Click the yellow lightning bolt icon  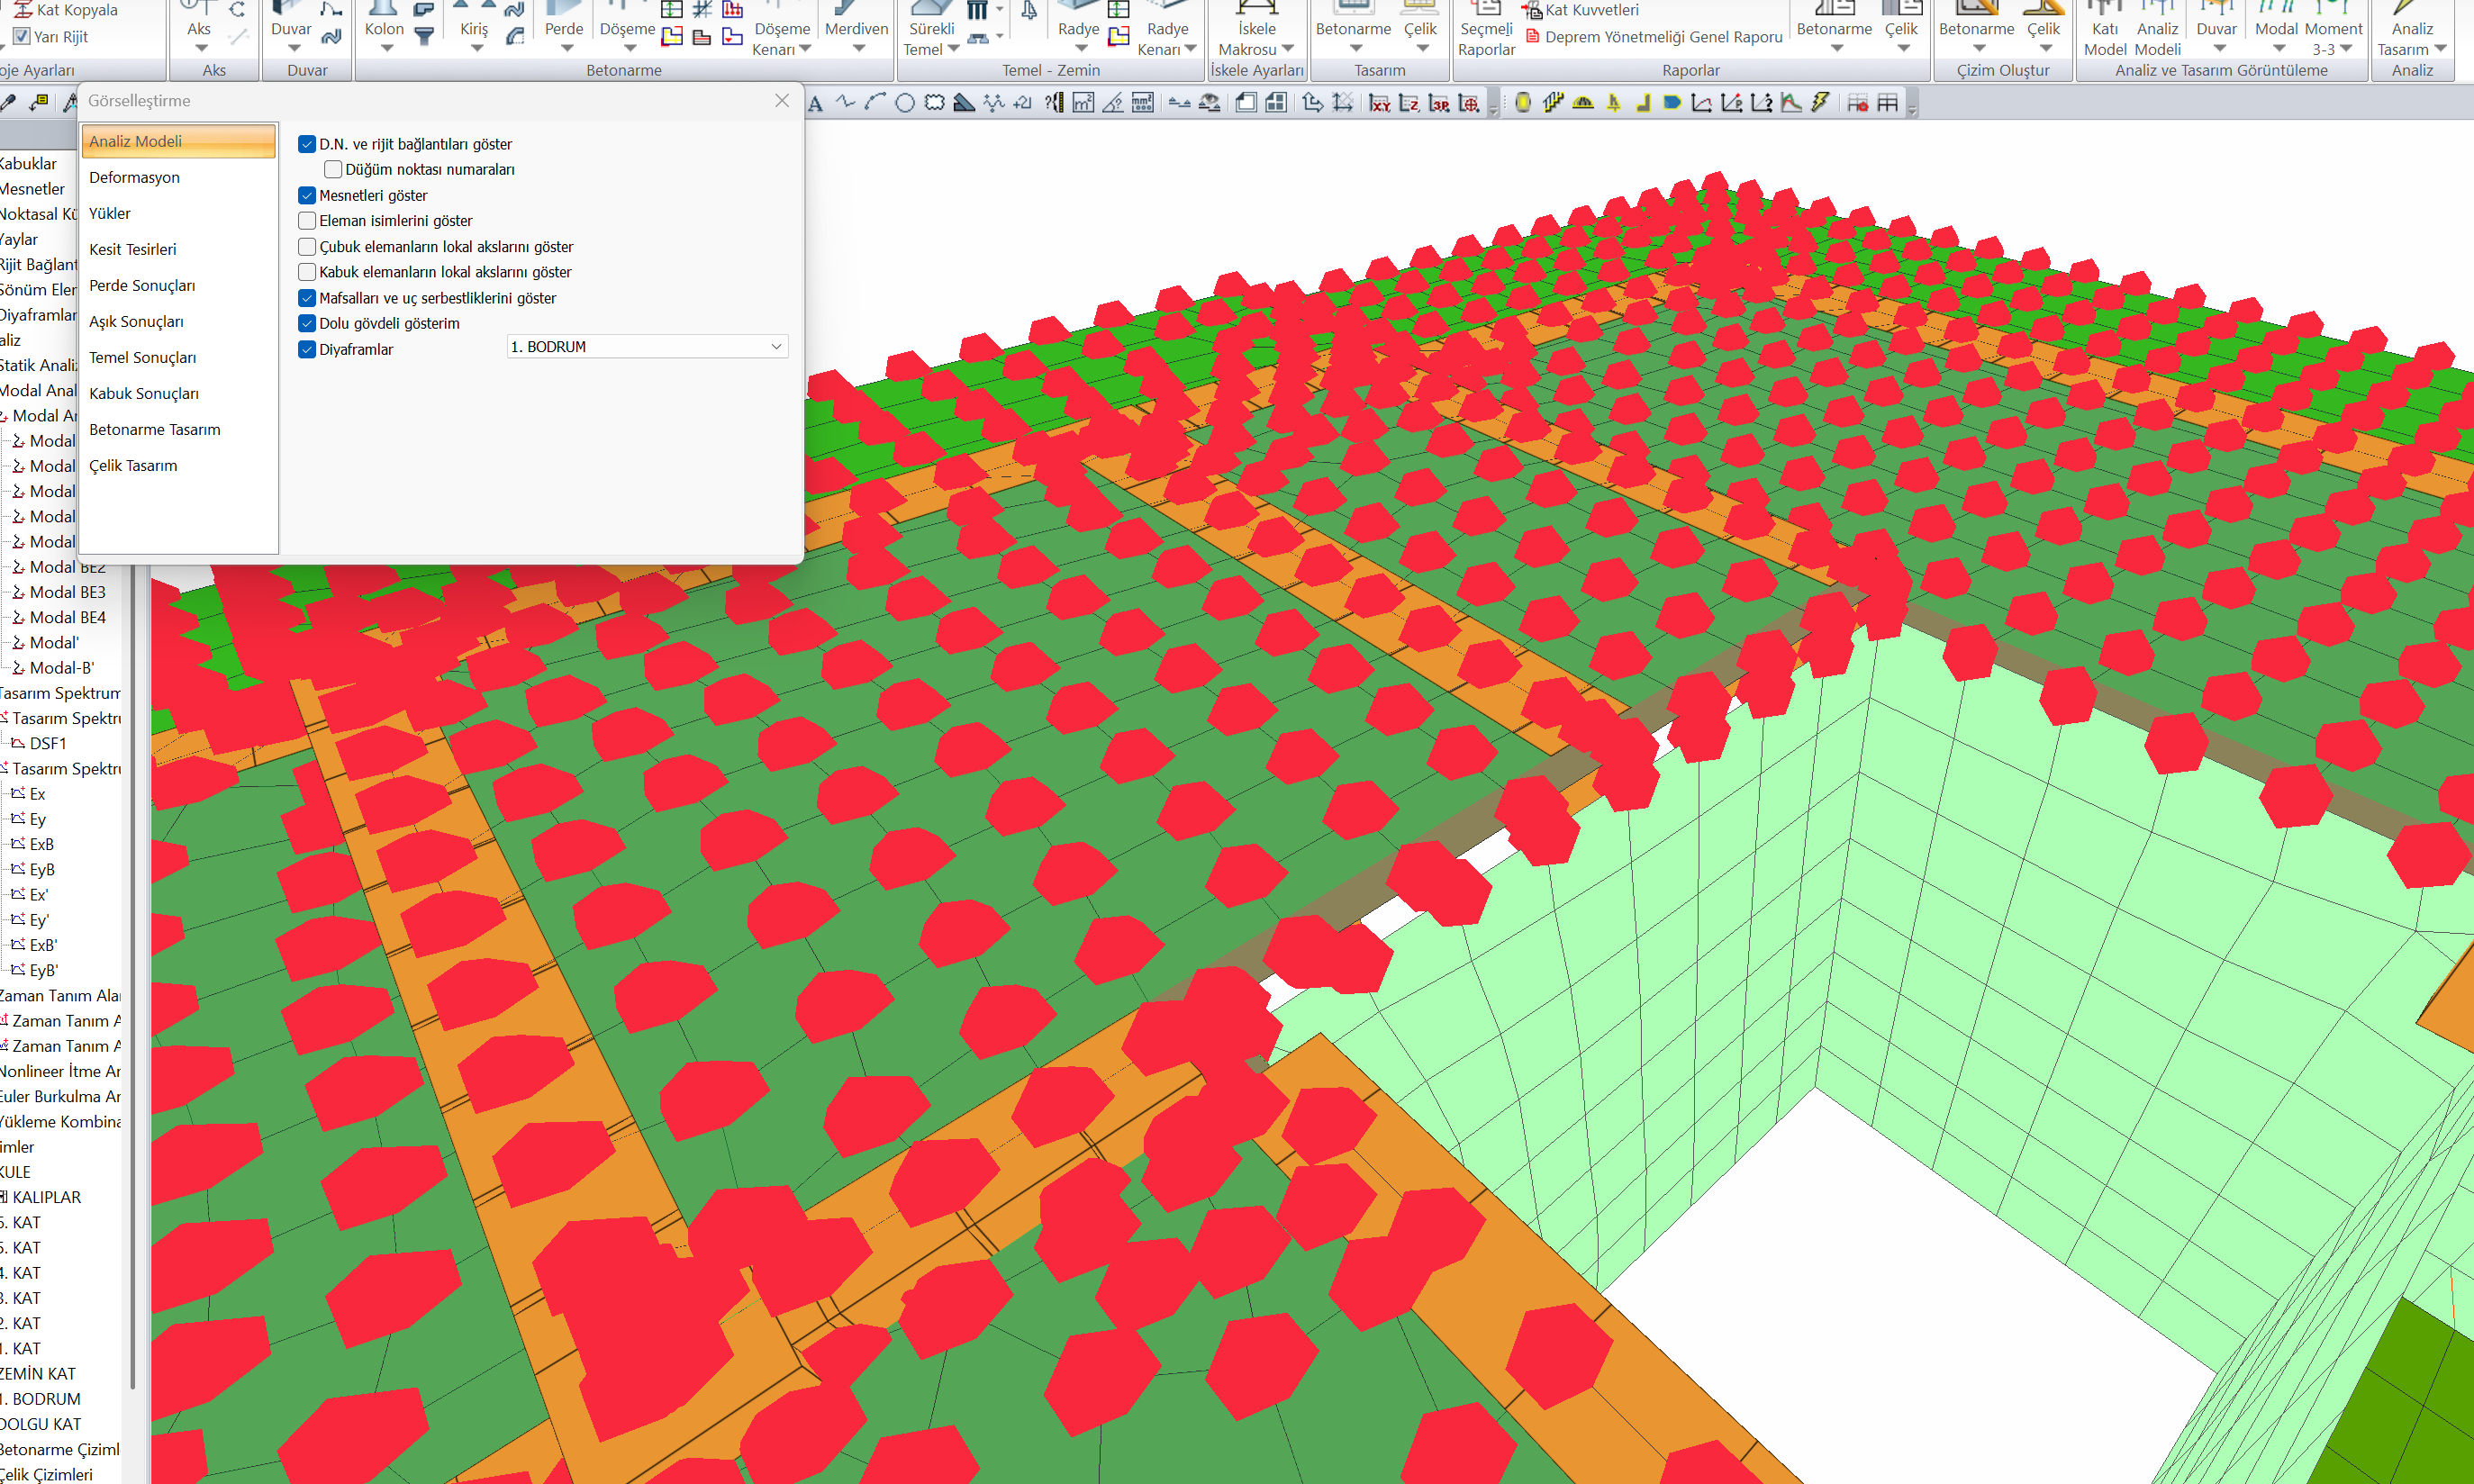[1820, 103]
